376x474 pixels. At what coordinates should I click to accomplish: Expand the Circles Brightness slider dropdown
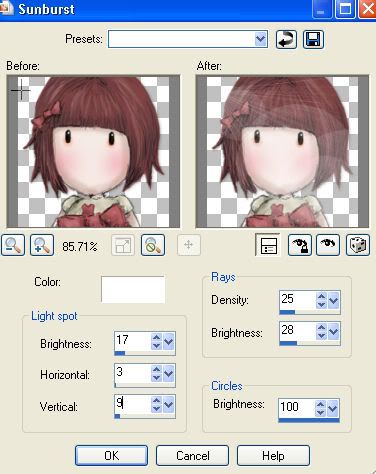coord(332,408)
